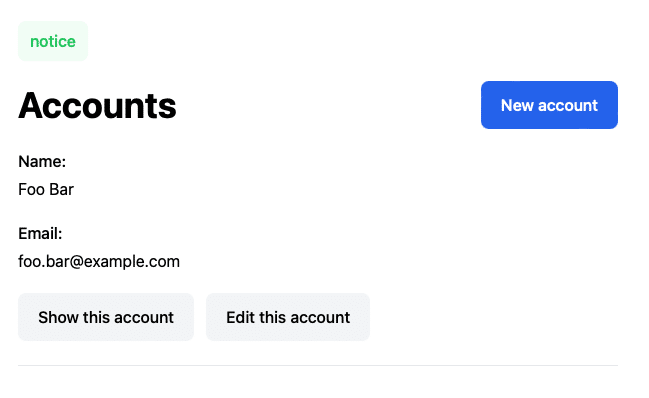Click the word New on the blue button
Screen dimensions: 649x398
click(517, 105)
